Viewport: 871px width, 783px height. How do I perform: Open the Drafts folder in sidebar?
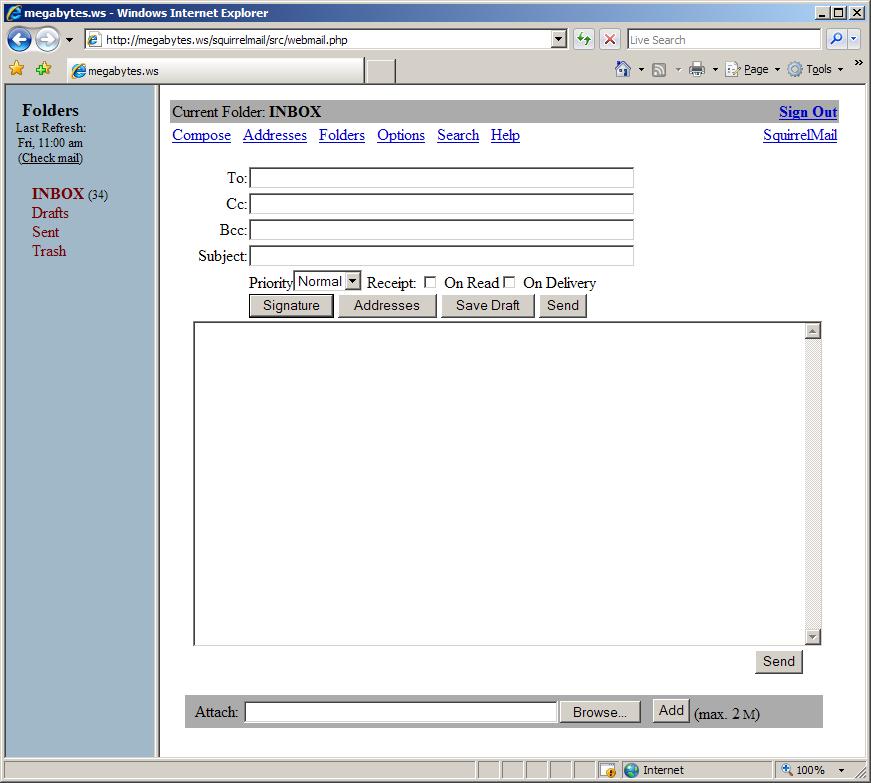(x=50, y=213)
